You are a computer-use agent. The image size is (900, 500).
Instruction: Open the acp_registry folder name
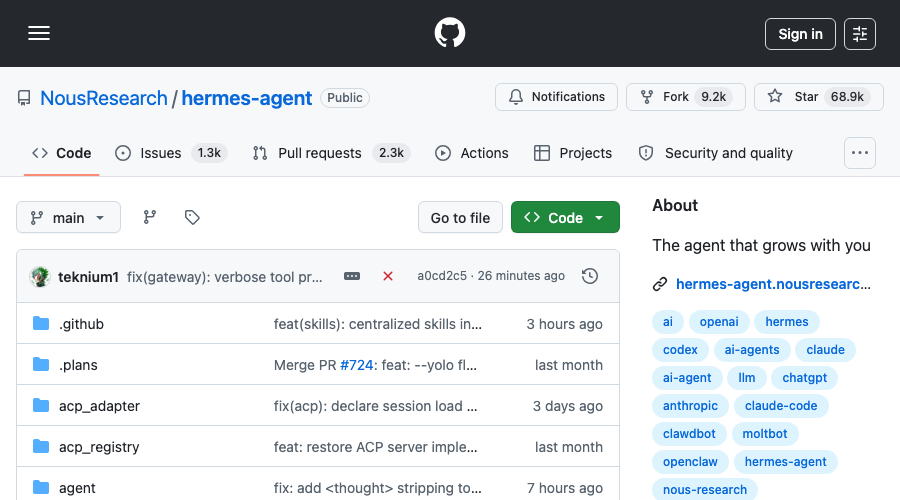point(99,447)
